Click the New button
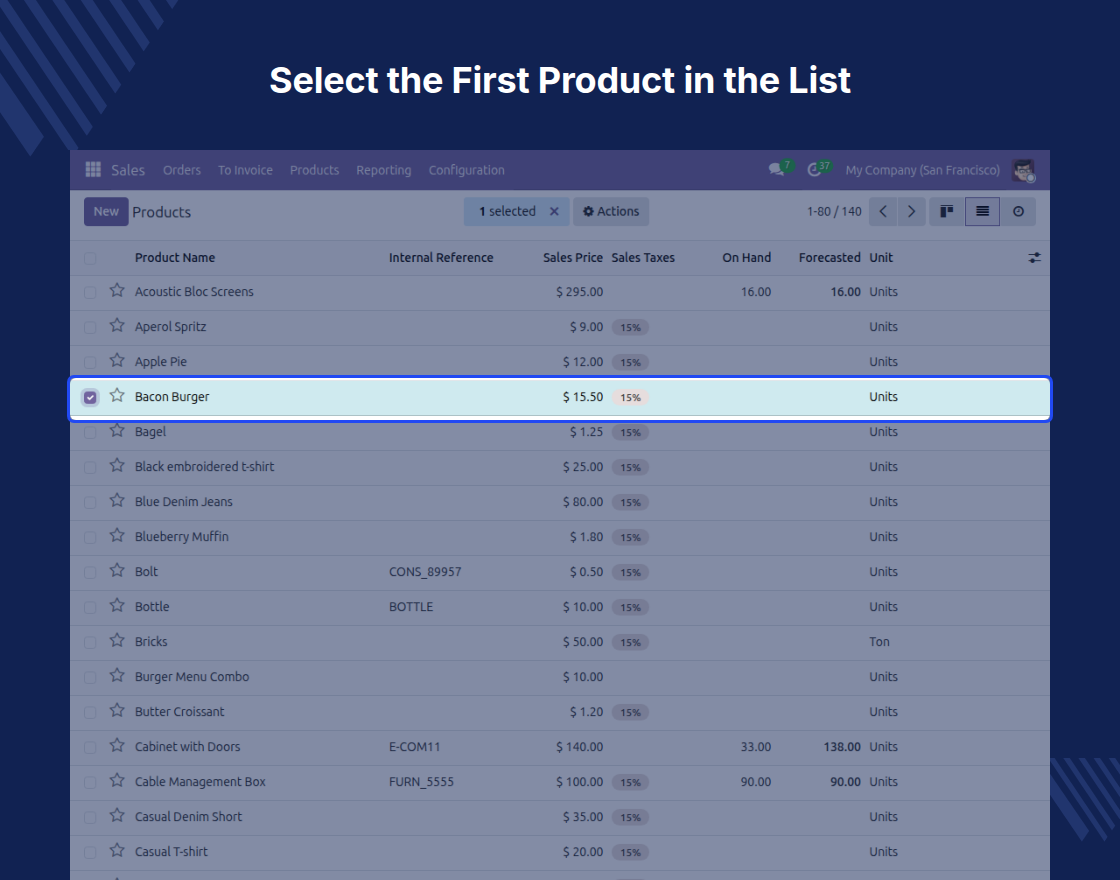Screen dimensions: 1120x880 pos(106,211)
